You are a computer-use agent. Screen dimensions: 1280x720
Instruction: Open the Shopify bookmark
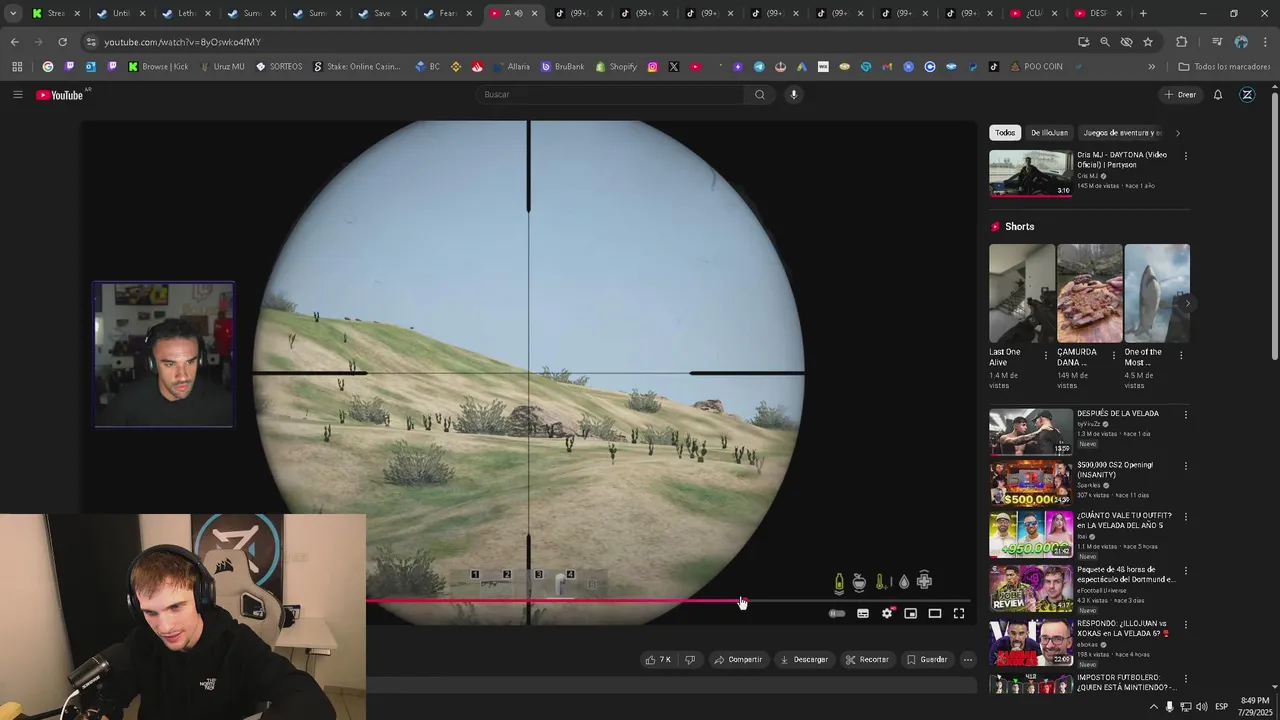coord(616,67)
